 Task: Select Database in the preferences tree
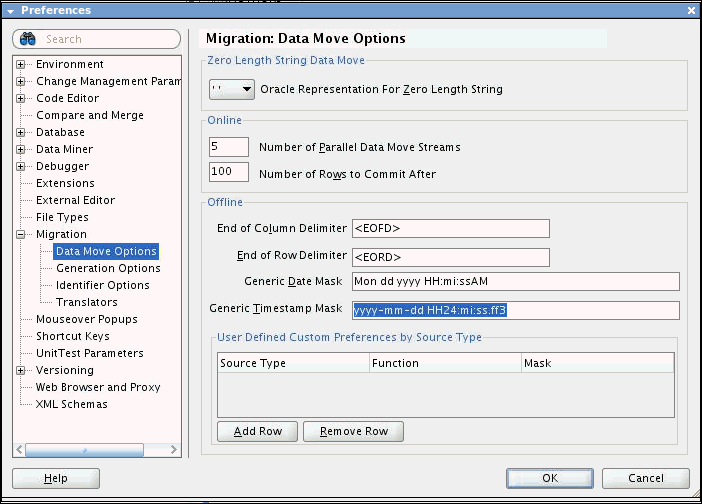(x=60, y=132)
